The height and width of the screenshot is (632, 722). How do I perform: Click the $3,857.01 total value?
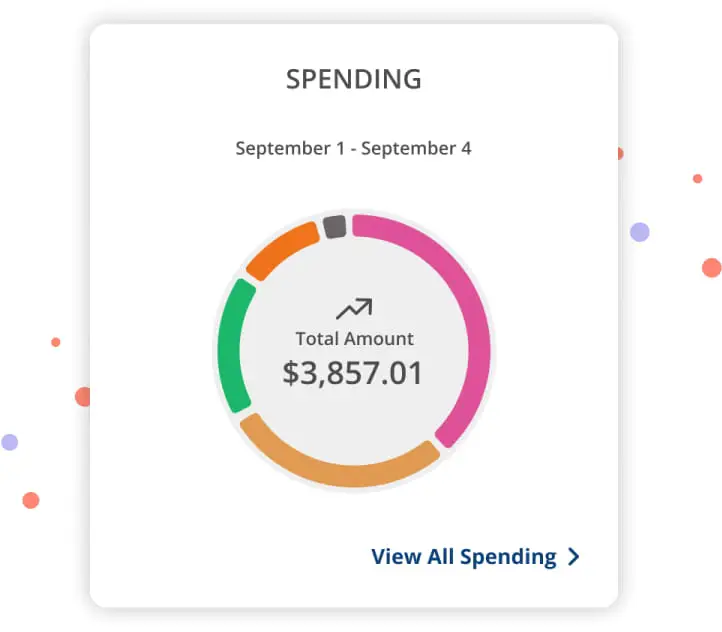[353, 373]
